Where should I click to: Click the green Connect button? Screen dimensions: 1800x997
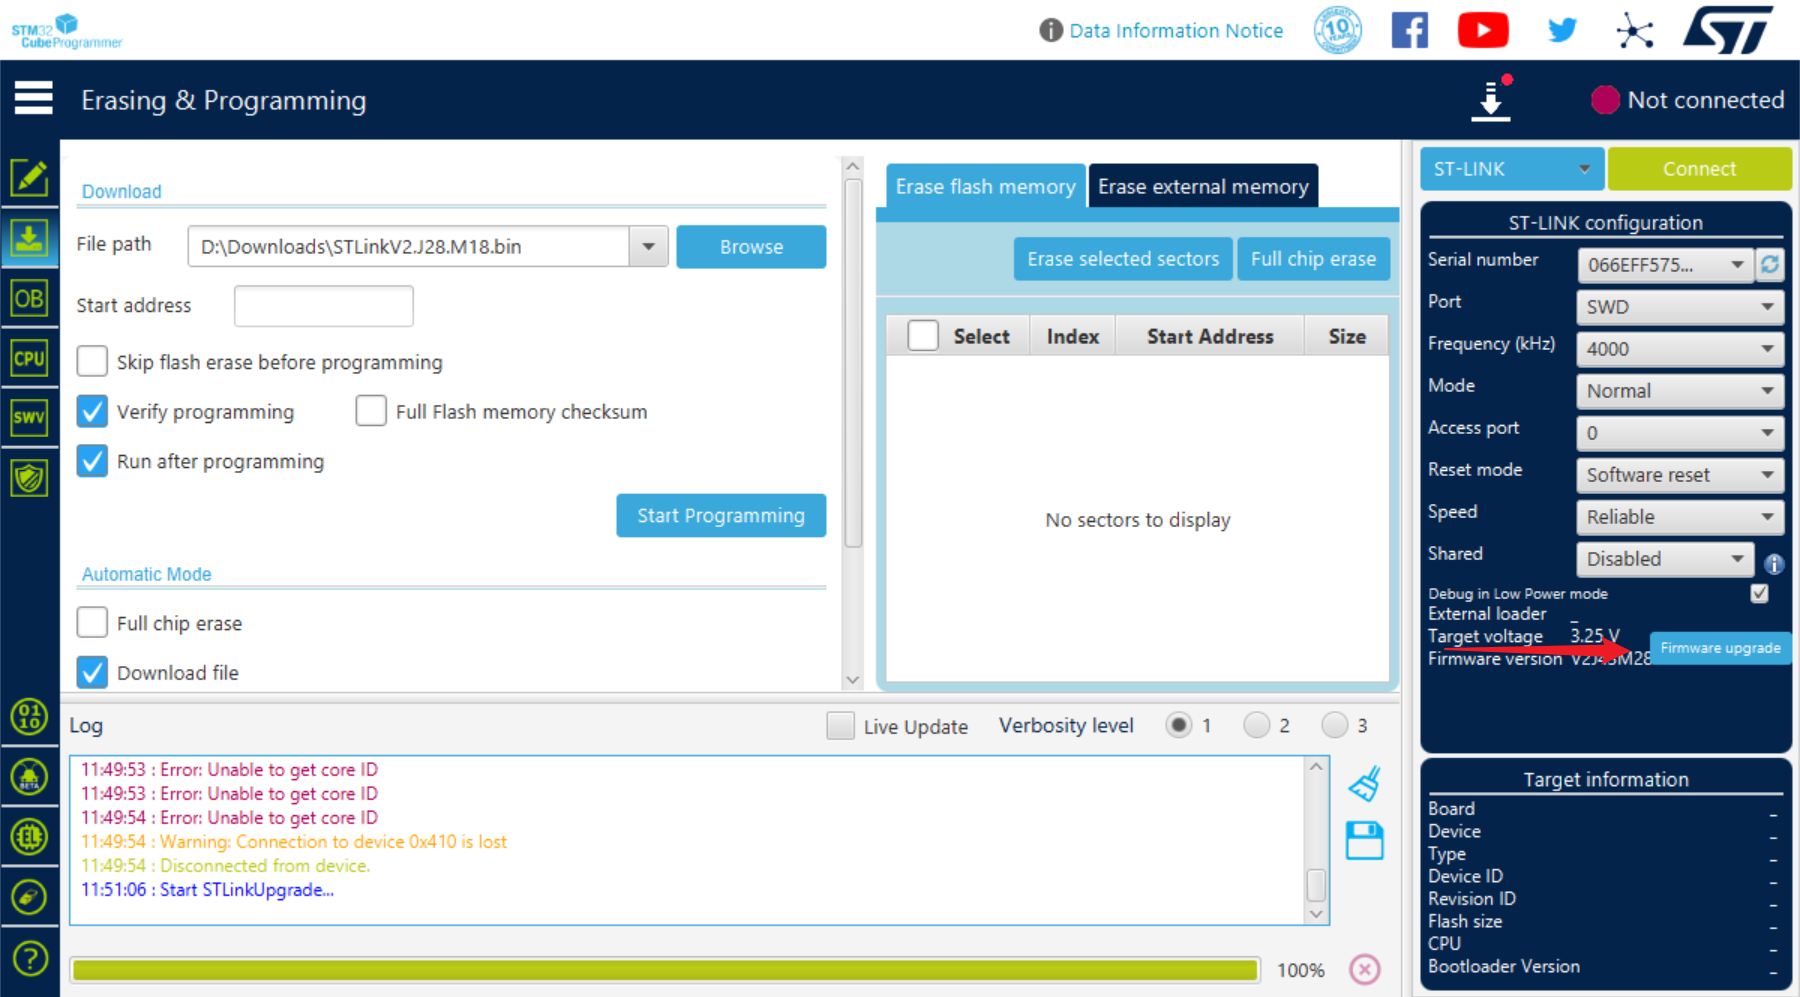(1699, 168)
